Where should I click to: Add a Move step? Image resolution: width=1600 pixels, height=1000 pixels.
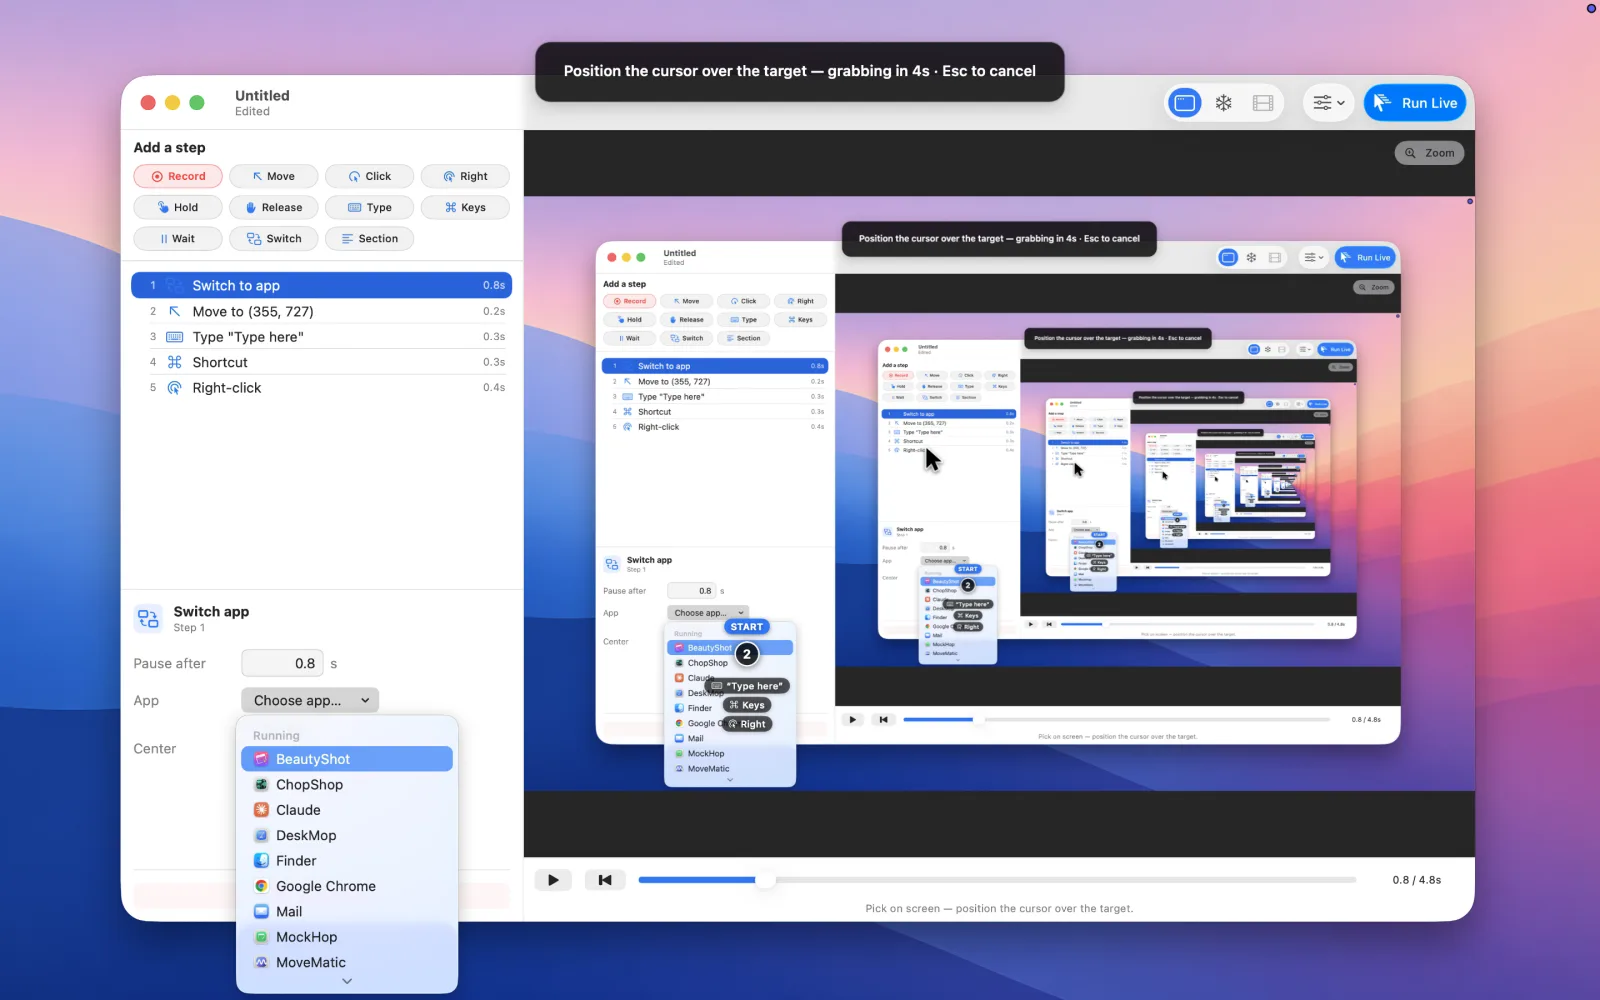point(274,176)
